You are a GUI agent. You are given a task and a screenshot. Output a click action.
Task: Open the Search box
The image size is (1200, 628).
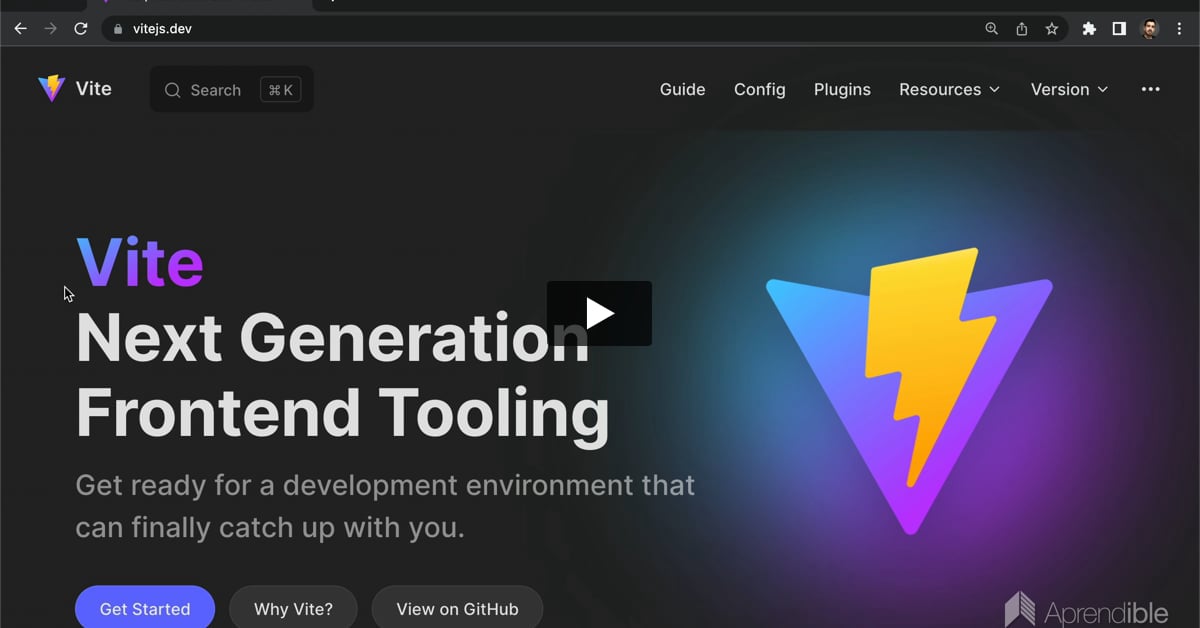(232, 89)
